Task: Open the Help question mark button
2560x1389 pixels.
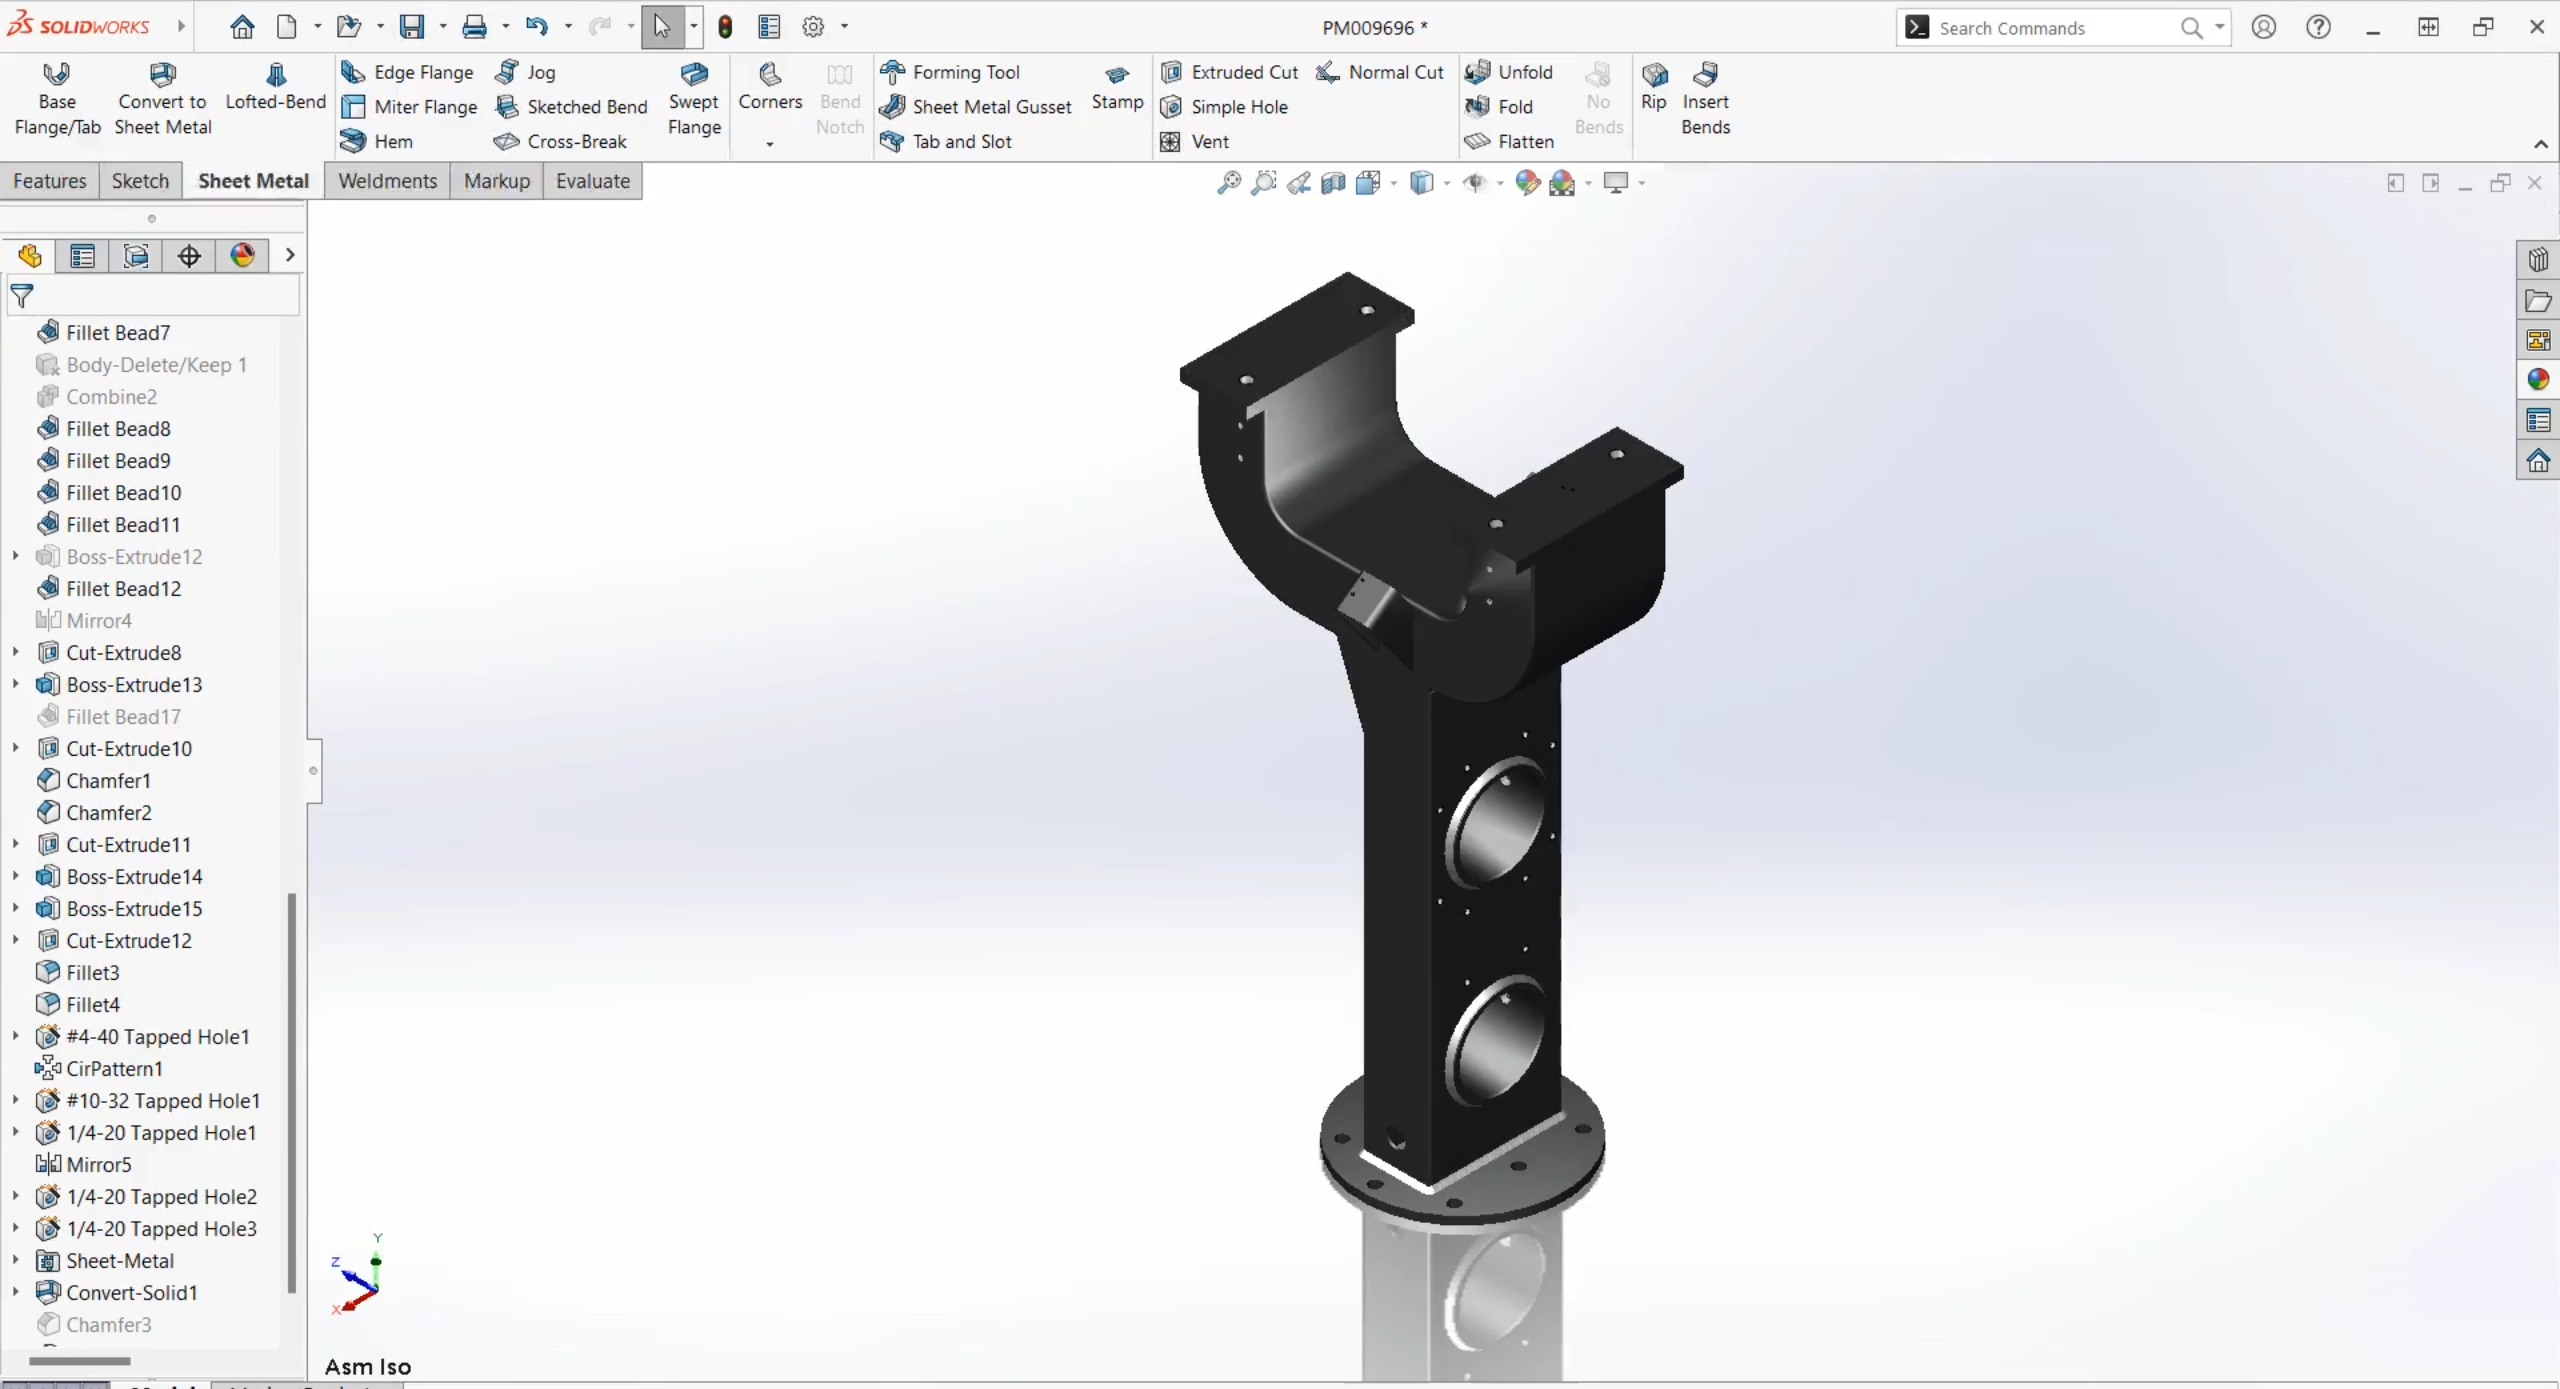Action: [x=2318, y=27]
